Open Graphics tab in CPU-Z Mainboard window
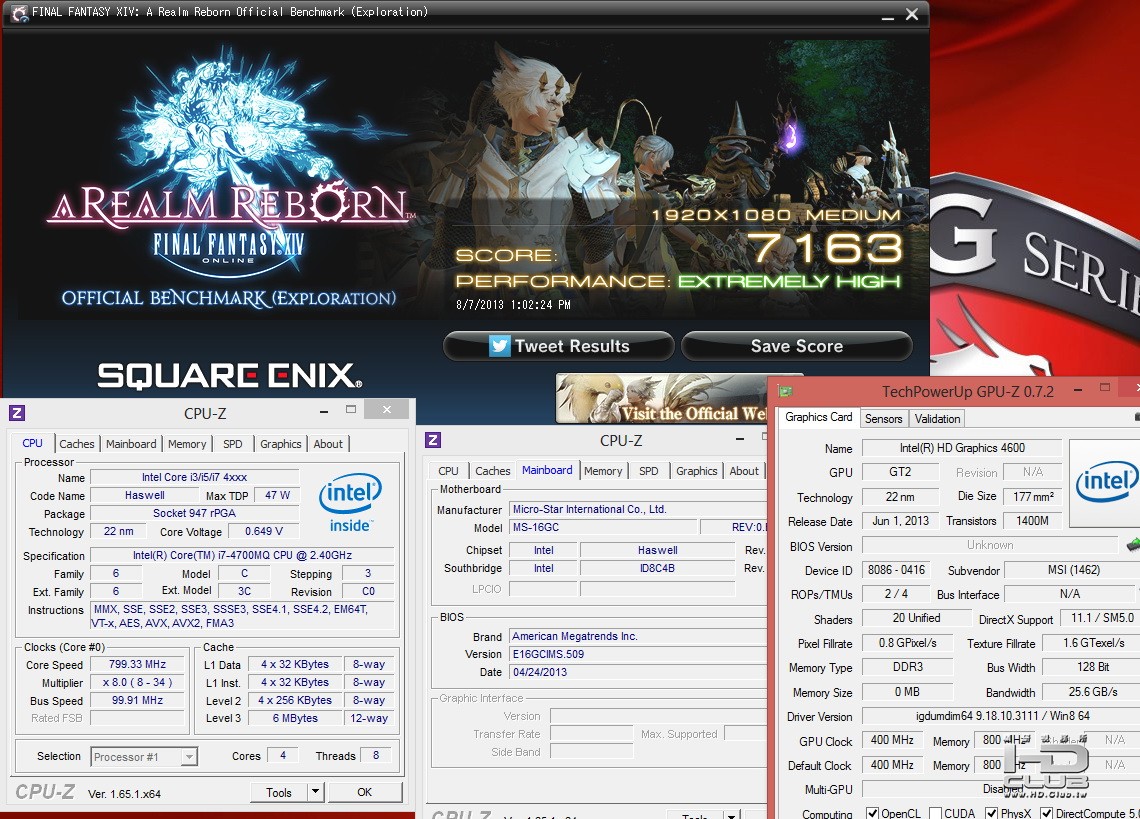Viewport: 1140px width, 819px height. 697,471
